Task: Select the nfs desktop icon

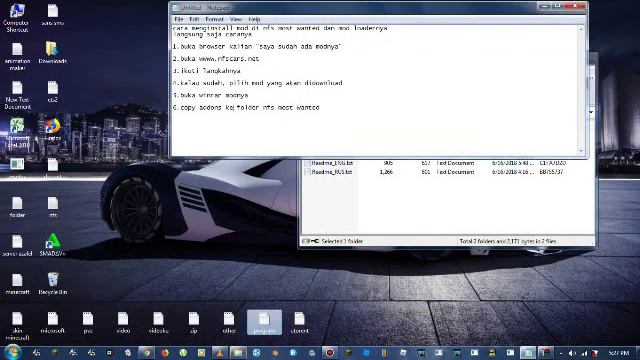Action: click(x=53, y=207)
